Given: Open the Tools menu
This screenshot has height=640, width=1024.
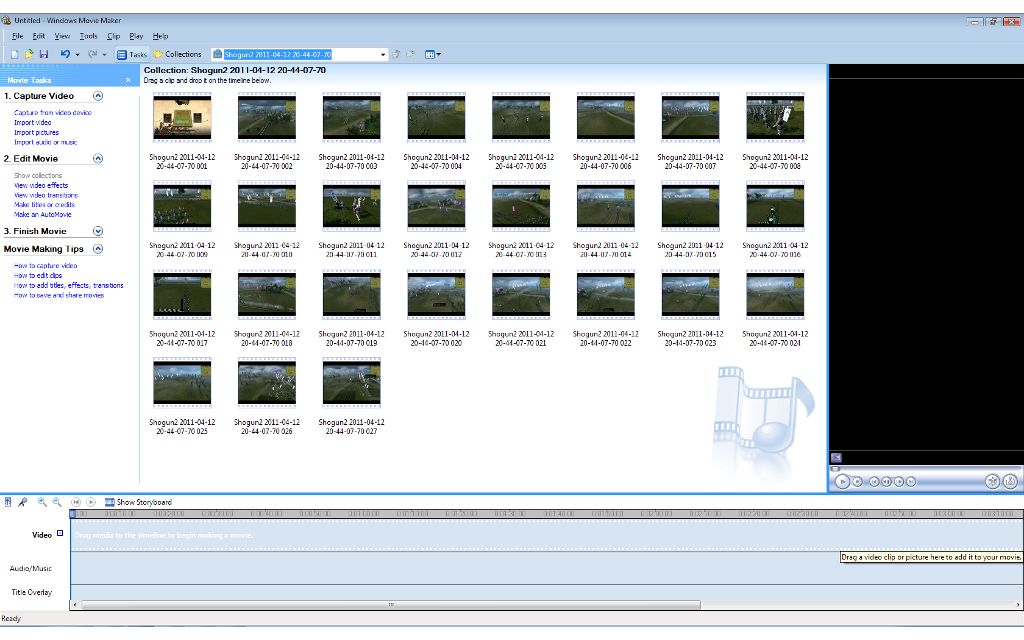Looking at the screenshot, I should 88,37.
